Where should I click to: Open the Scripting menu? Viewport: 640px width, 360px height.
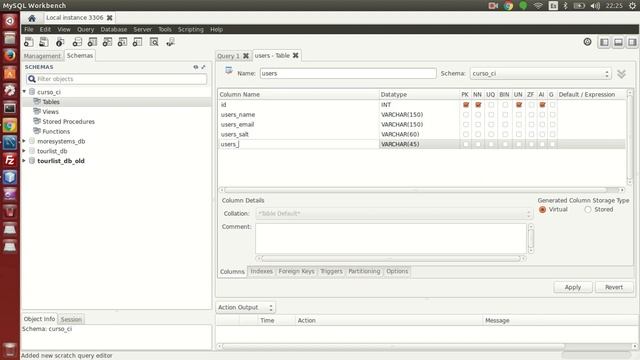click(191, 29)
